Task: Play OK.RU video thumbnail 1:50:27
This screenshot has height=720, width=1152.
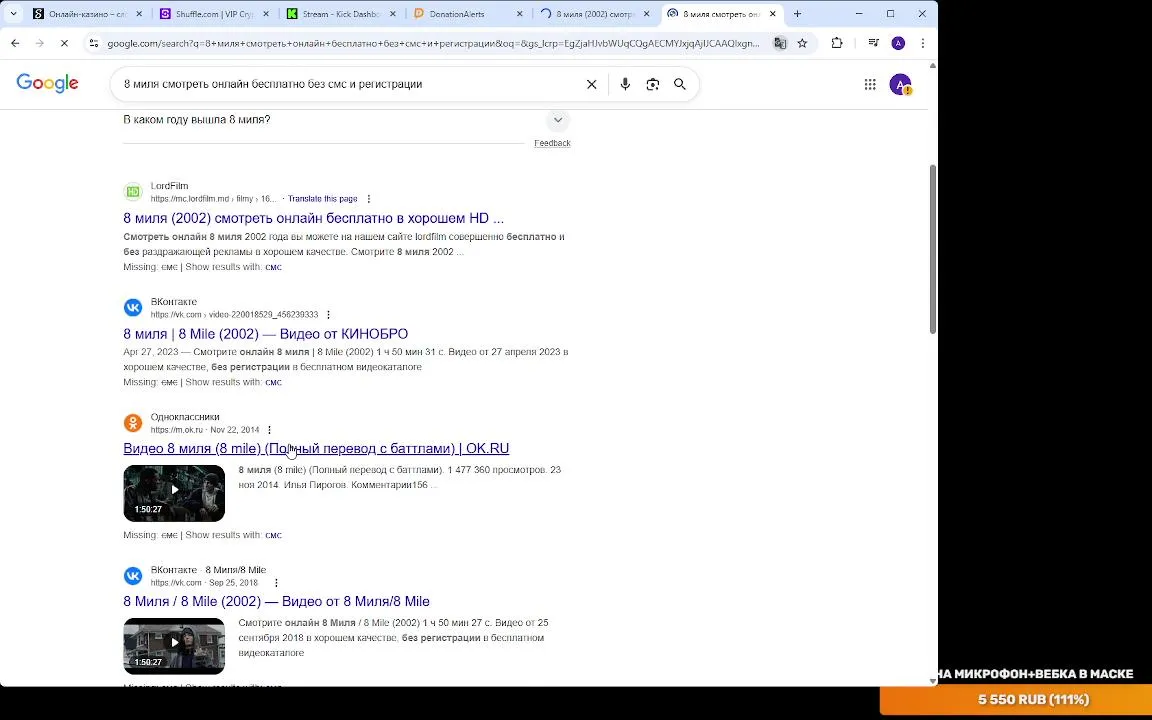Action: 174,493
